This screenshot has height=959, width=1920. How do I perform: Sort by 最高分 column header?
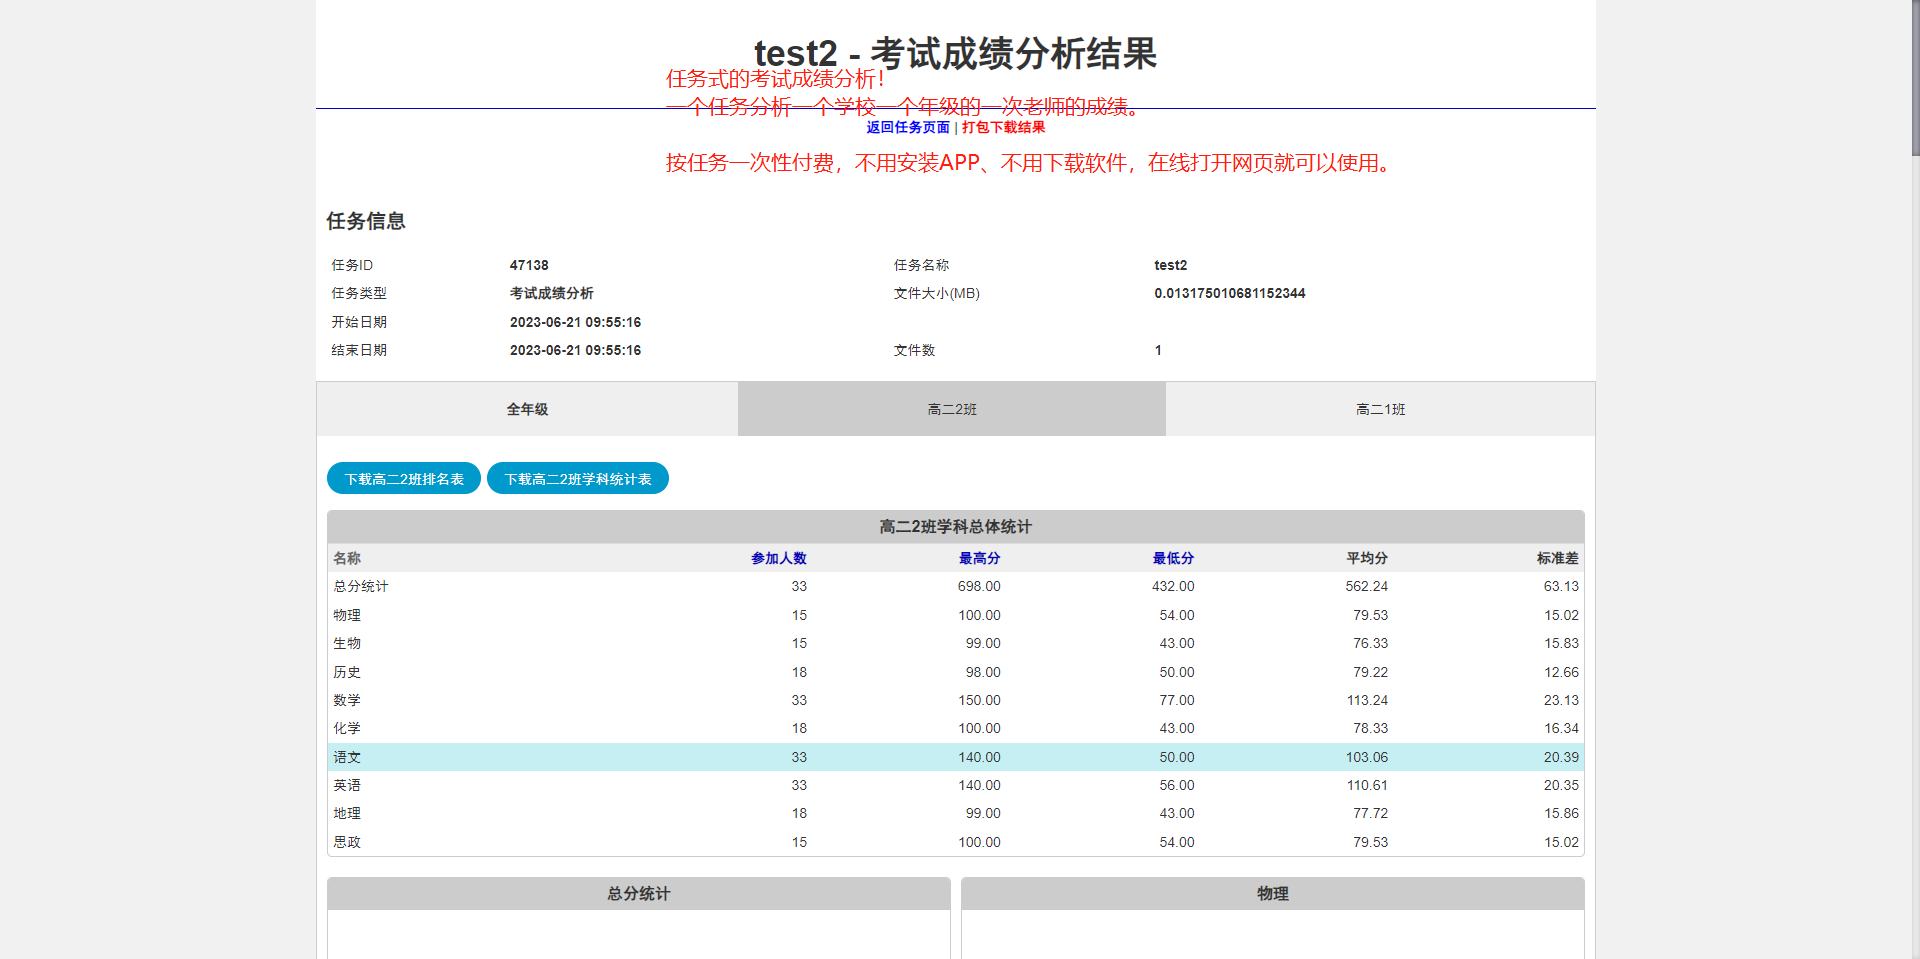coord(980,558)
